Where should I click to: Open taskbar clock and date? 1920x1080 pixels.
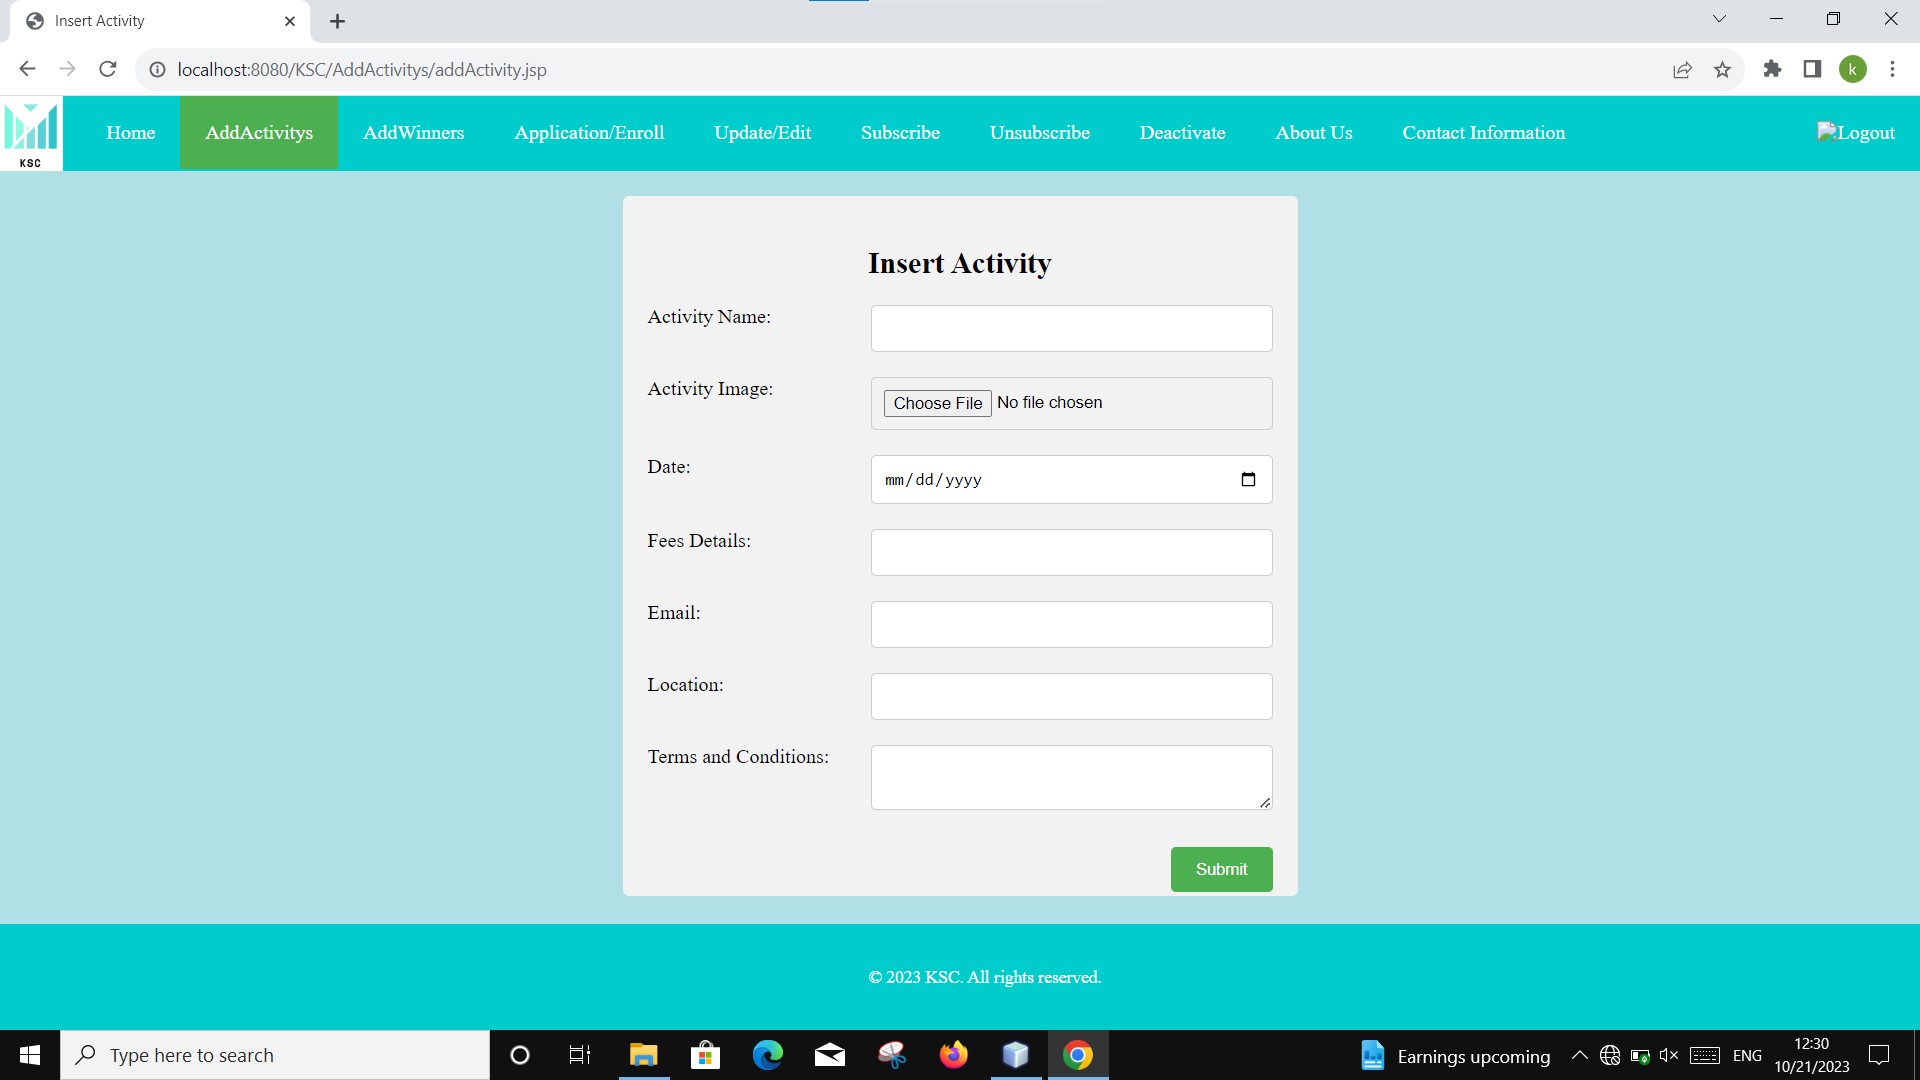point(1812,1055)
